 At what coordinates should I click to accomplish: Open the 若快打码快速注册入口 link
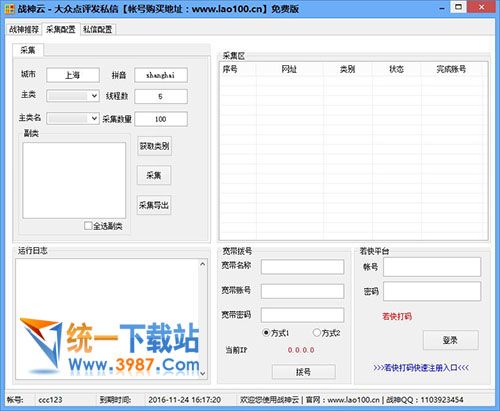pos(421,368)
